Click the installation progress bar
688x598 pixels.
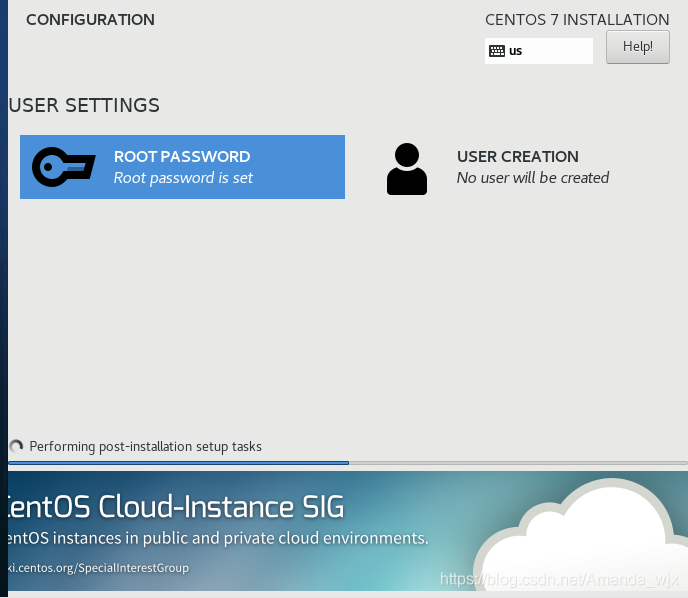pyautogui.click(x=348, y=463)
